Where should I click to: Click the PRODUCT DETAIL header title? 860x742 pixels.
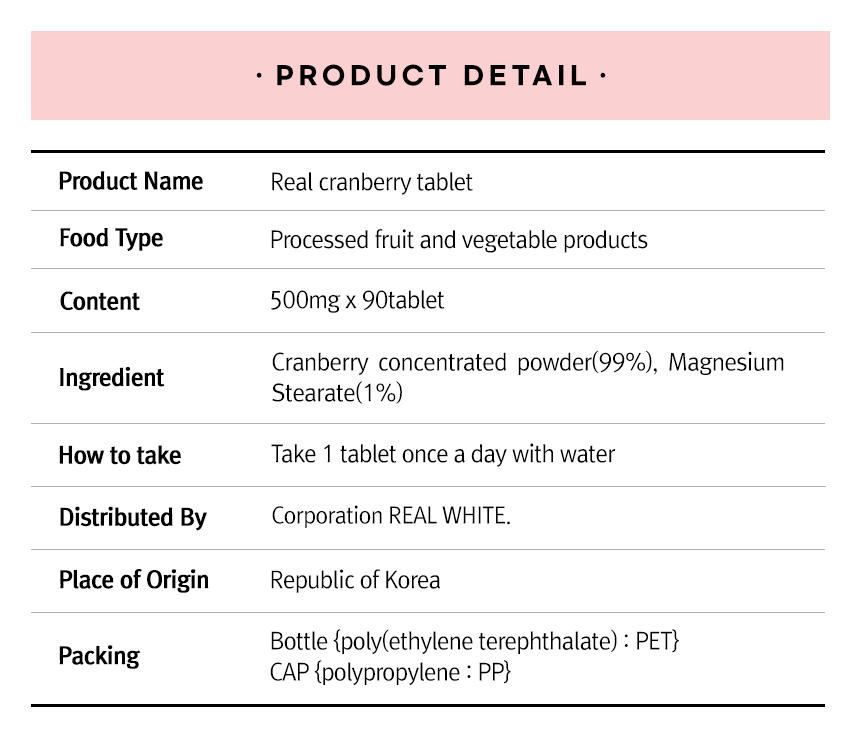click(x=430, y=76)
